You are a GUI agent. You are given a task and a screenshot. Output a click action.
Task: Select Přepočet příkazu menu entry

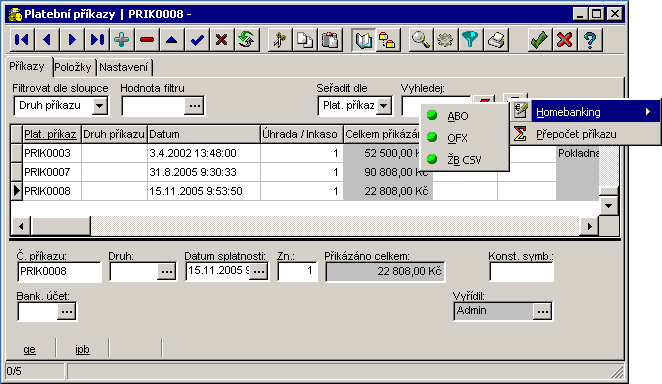pos(586,134)
